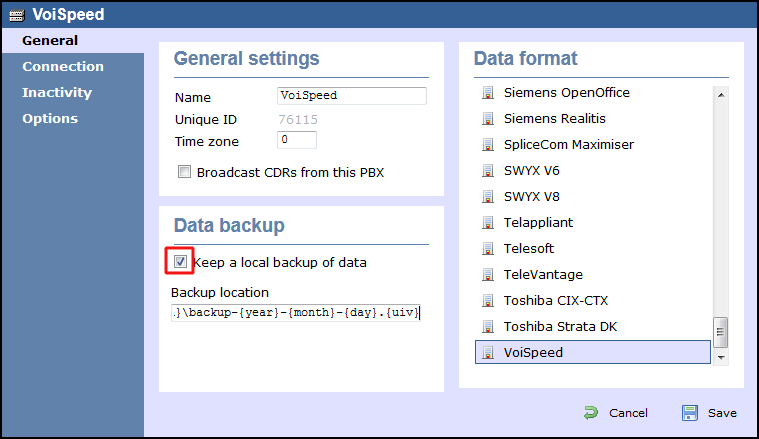Uncheck Keep a local backup of data
Viewport: 759px width, 439px height.
pos(180,262)
